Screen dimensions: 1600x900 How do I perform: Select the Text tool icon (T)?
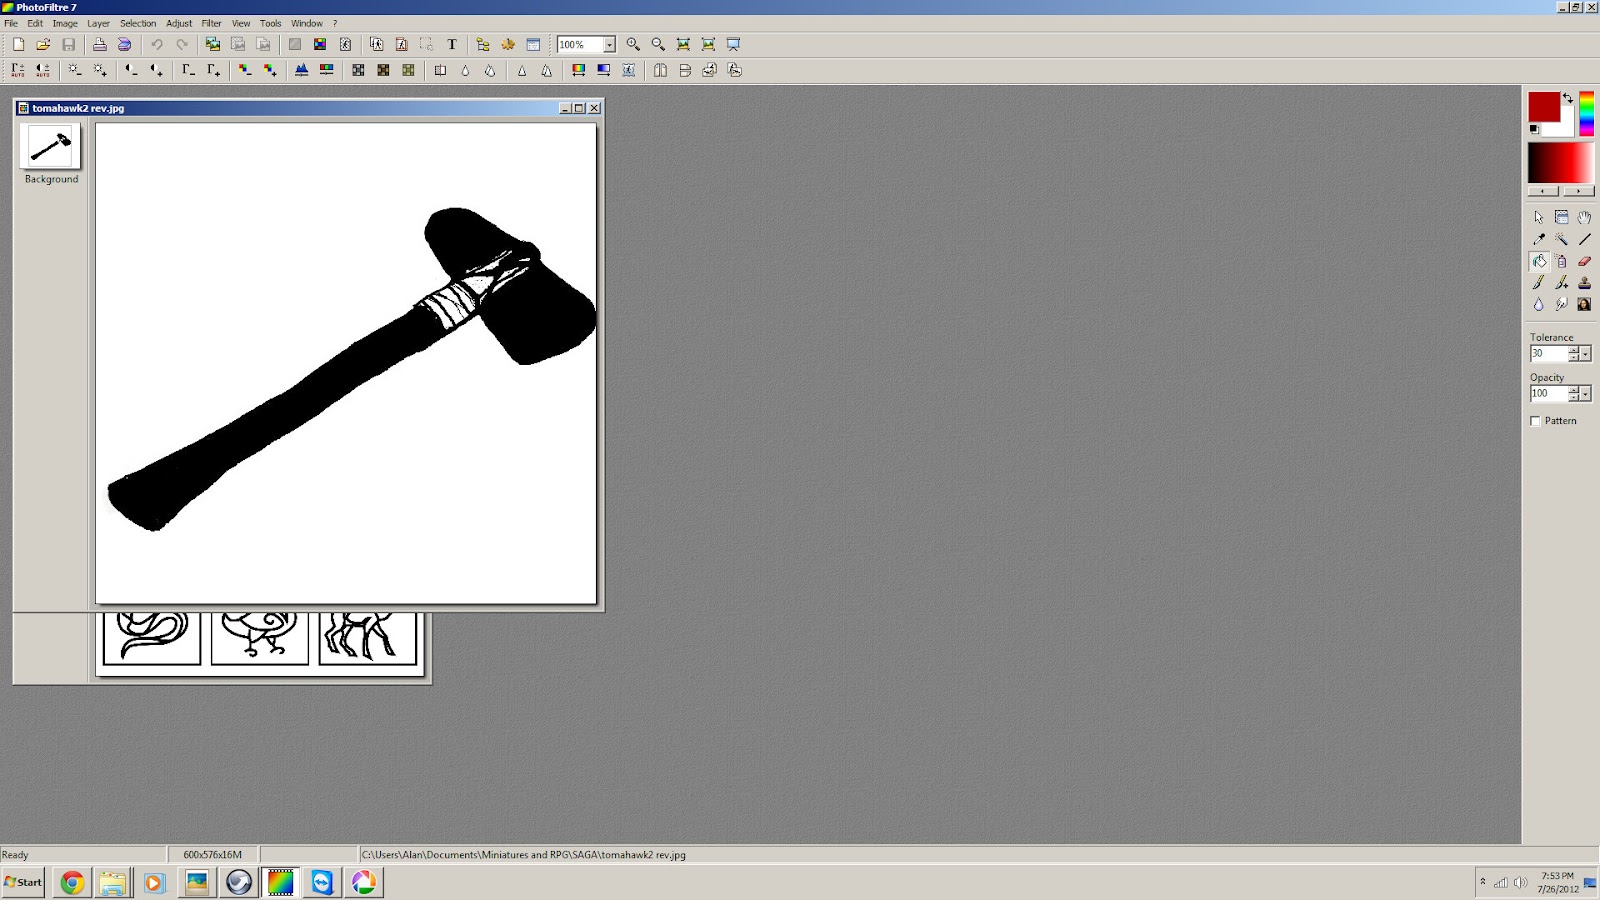[452, 44]
